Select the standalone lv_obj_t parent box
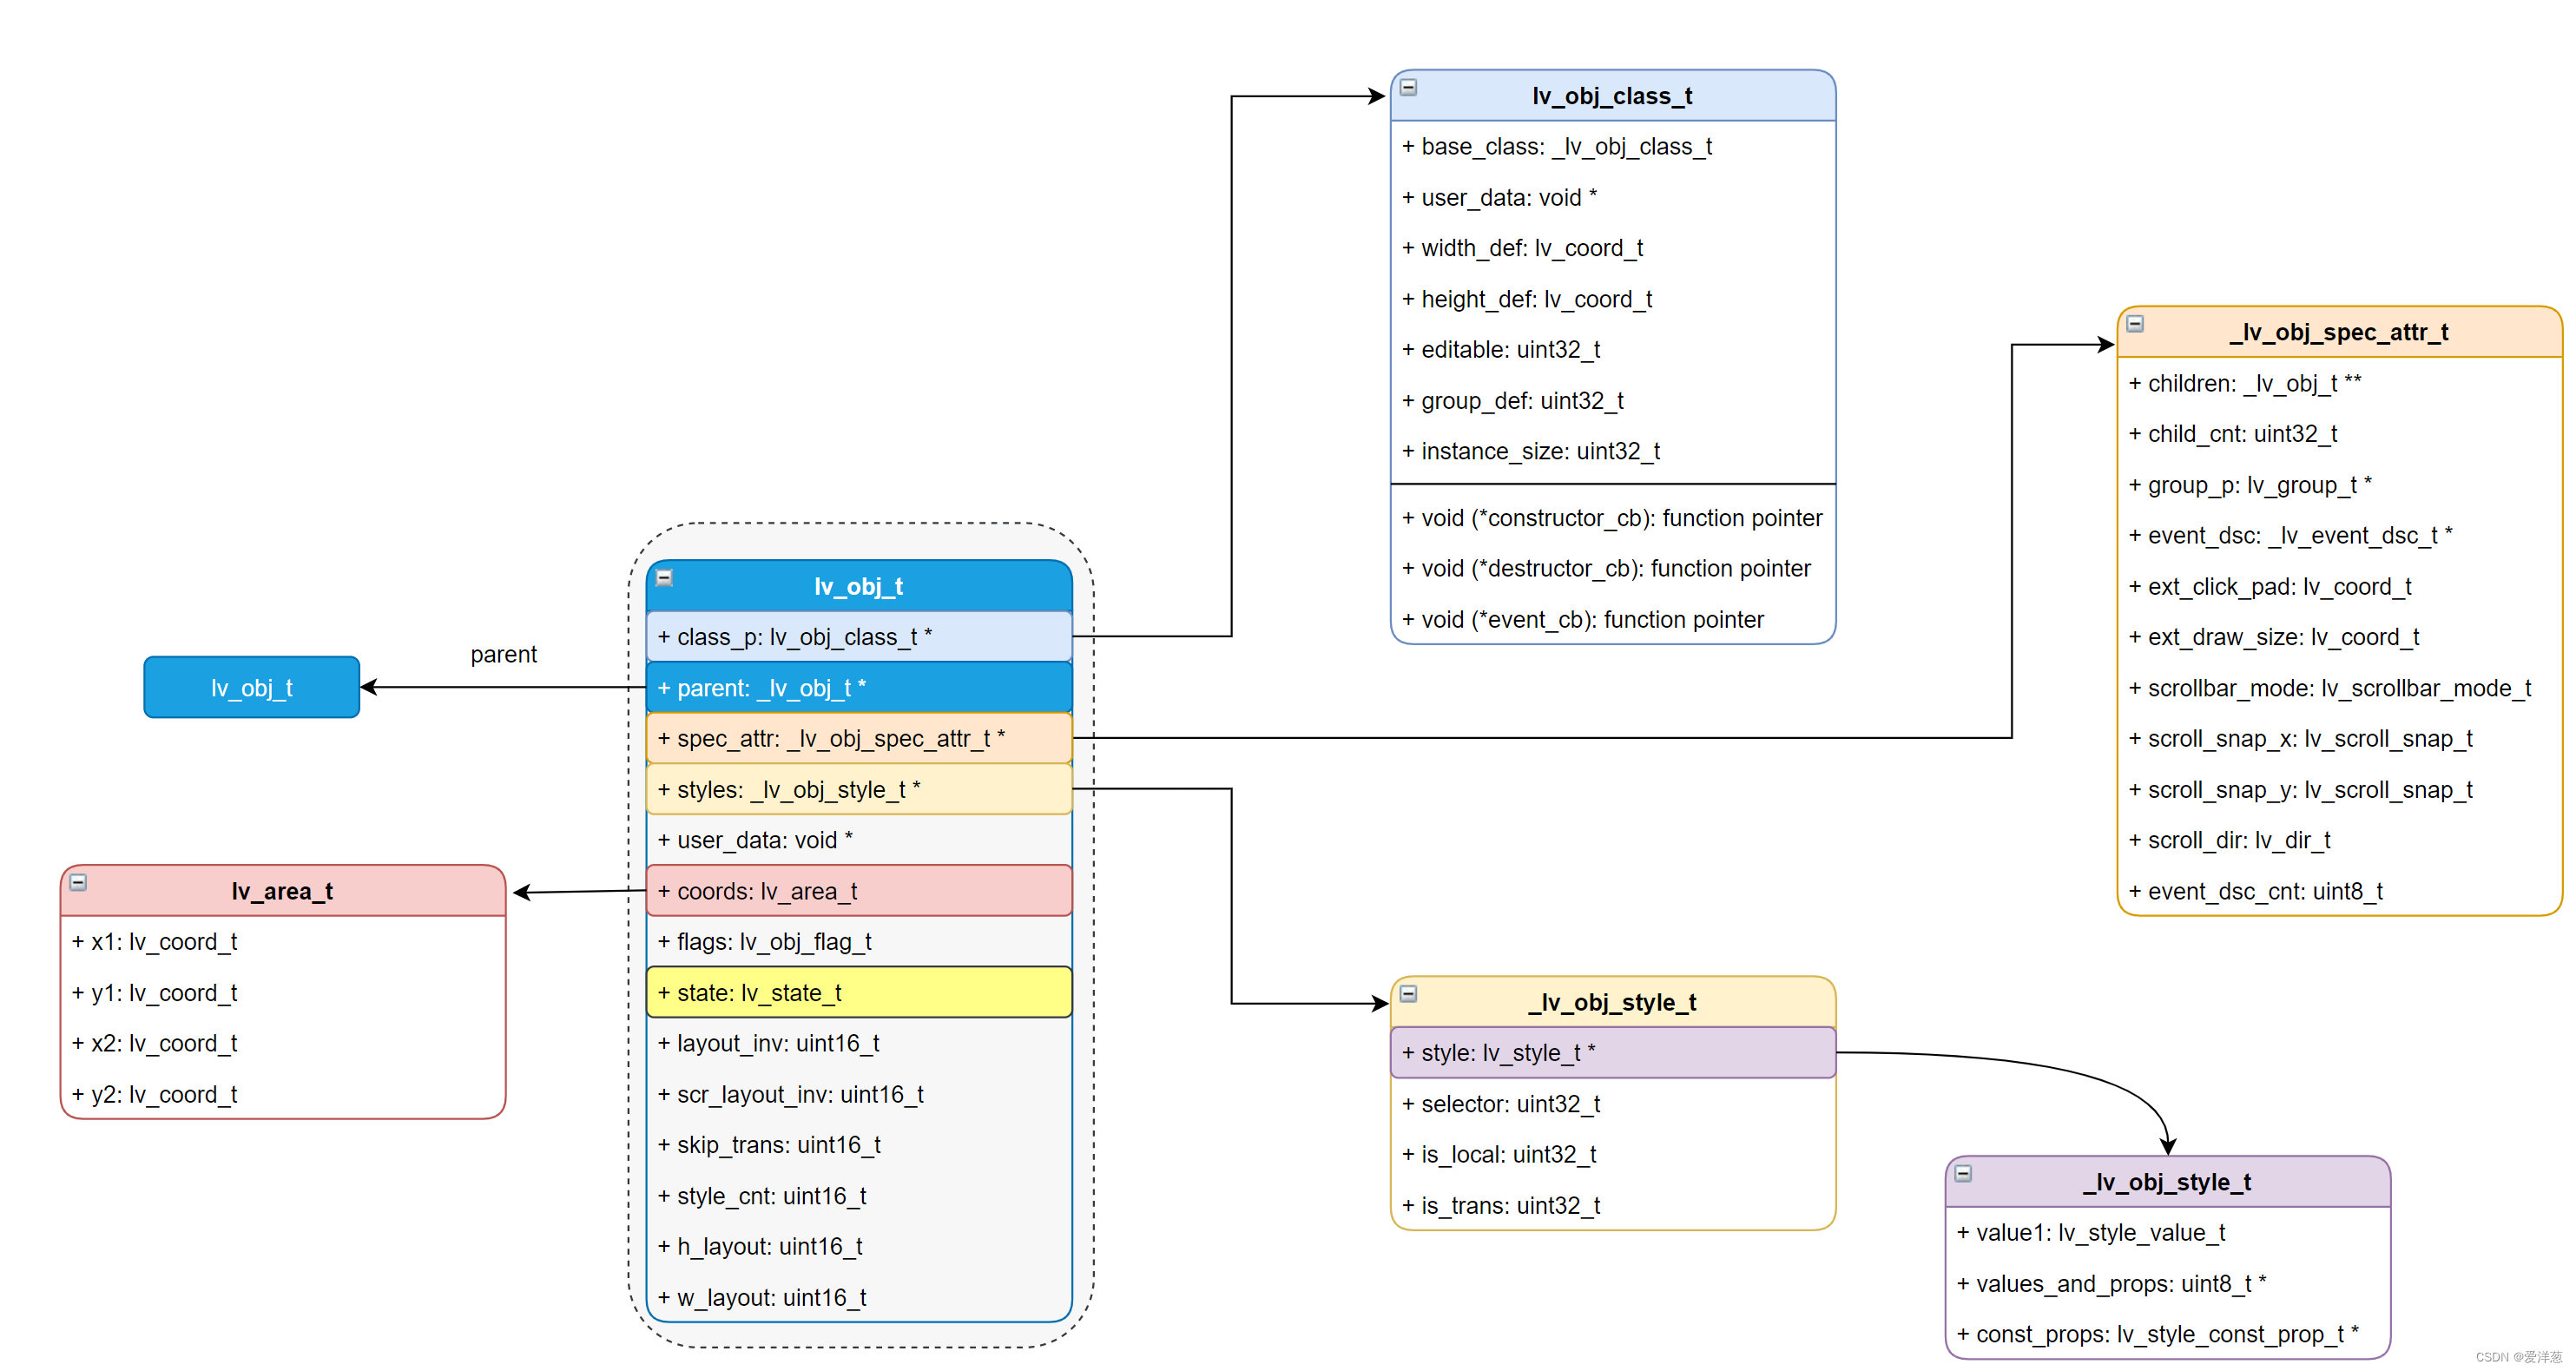This screenshot has height=1371, width=2576. pos(251,688)
